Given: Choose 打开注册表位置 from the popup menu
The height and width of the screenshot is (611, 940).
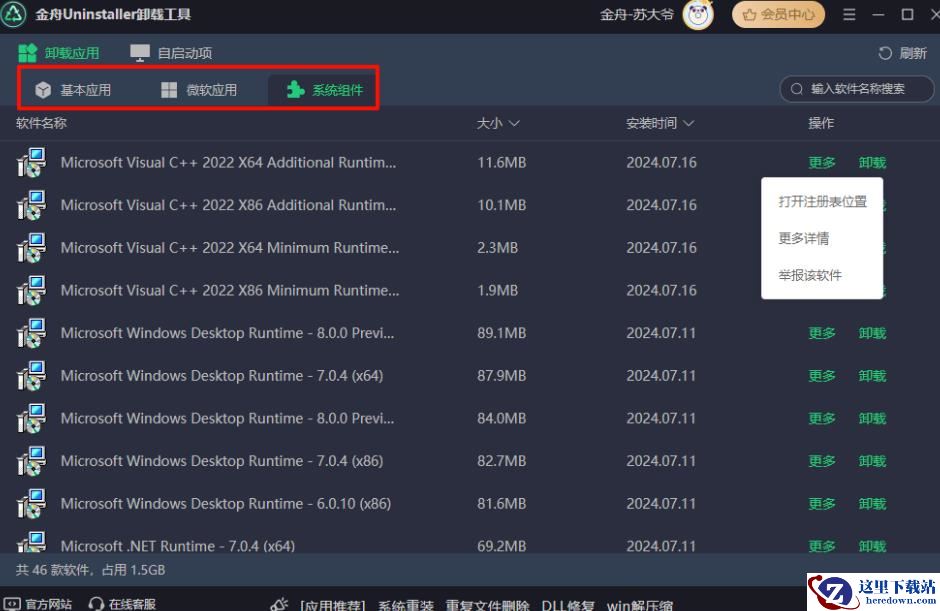Looking at the screenshot, I should (x=822, y=201).
